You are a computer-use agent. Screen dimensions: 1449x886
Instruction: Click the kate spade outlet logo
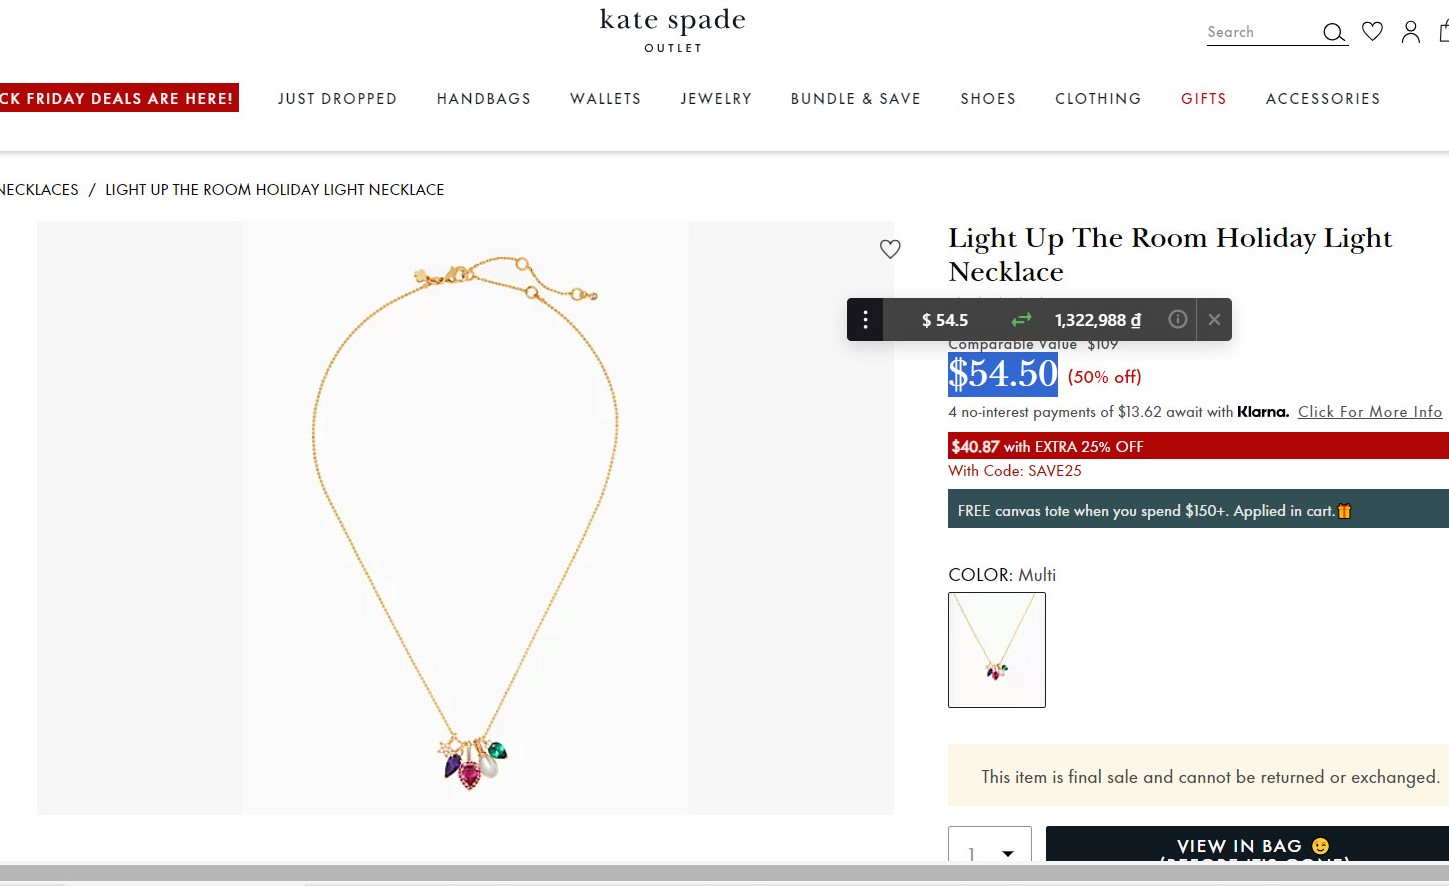[673, 30]
